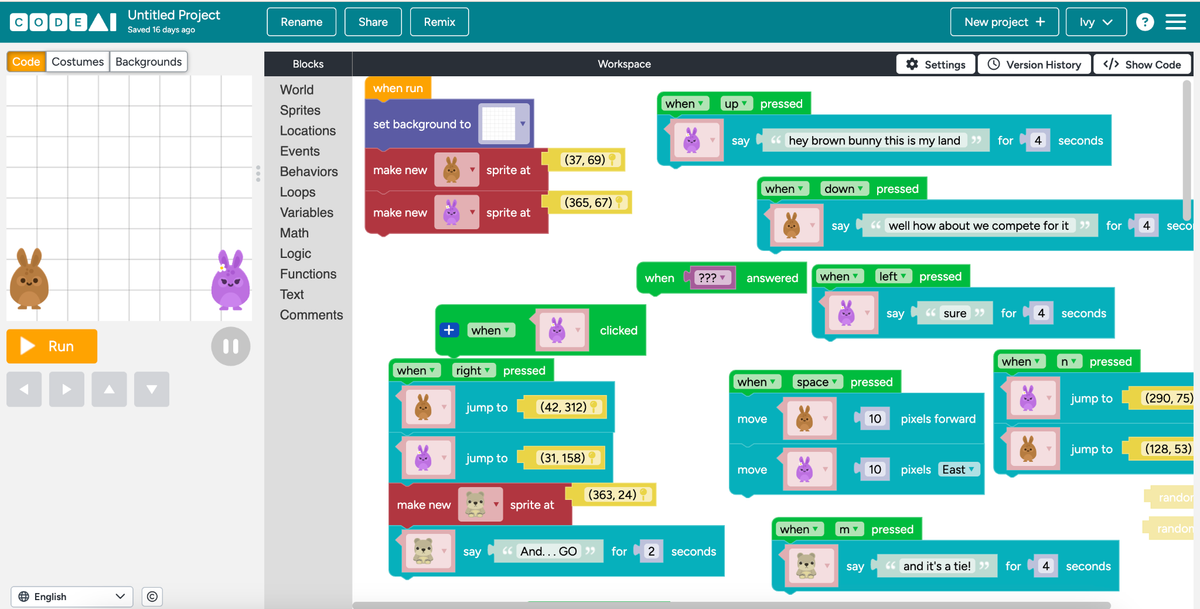Open the help question mark icon

pos(1145,22)
